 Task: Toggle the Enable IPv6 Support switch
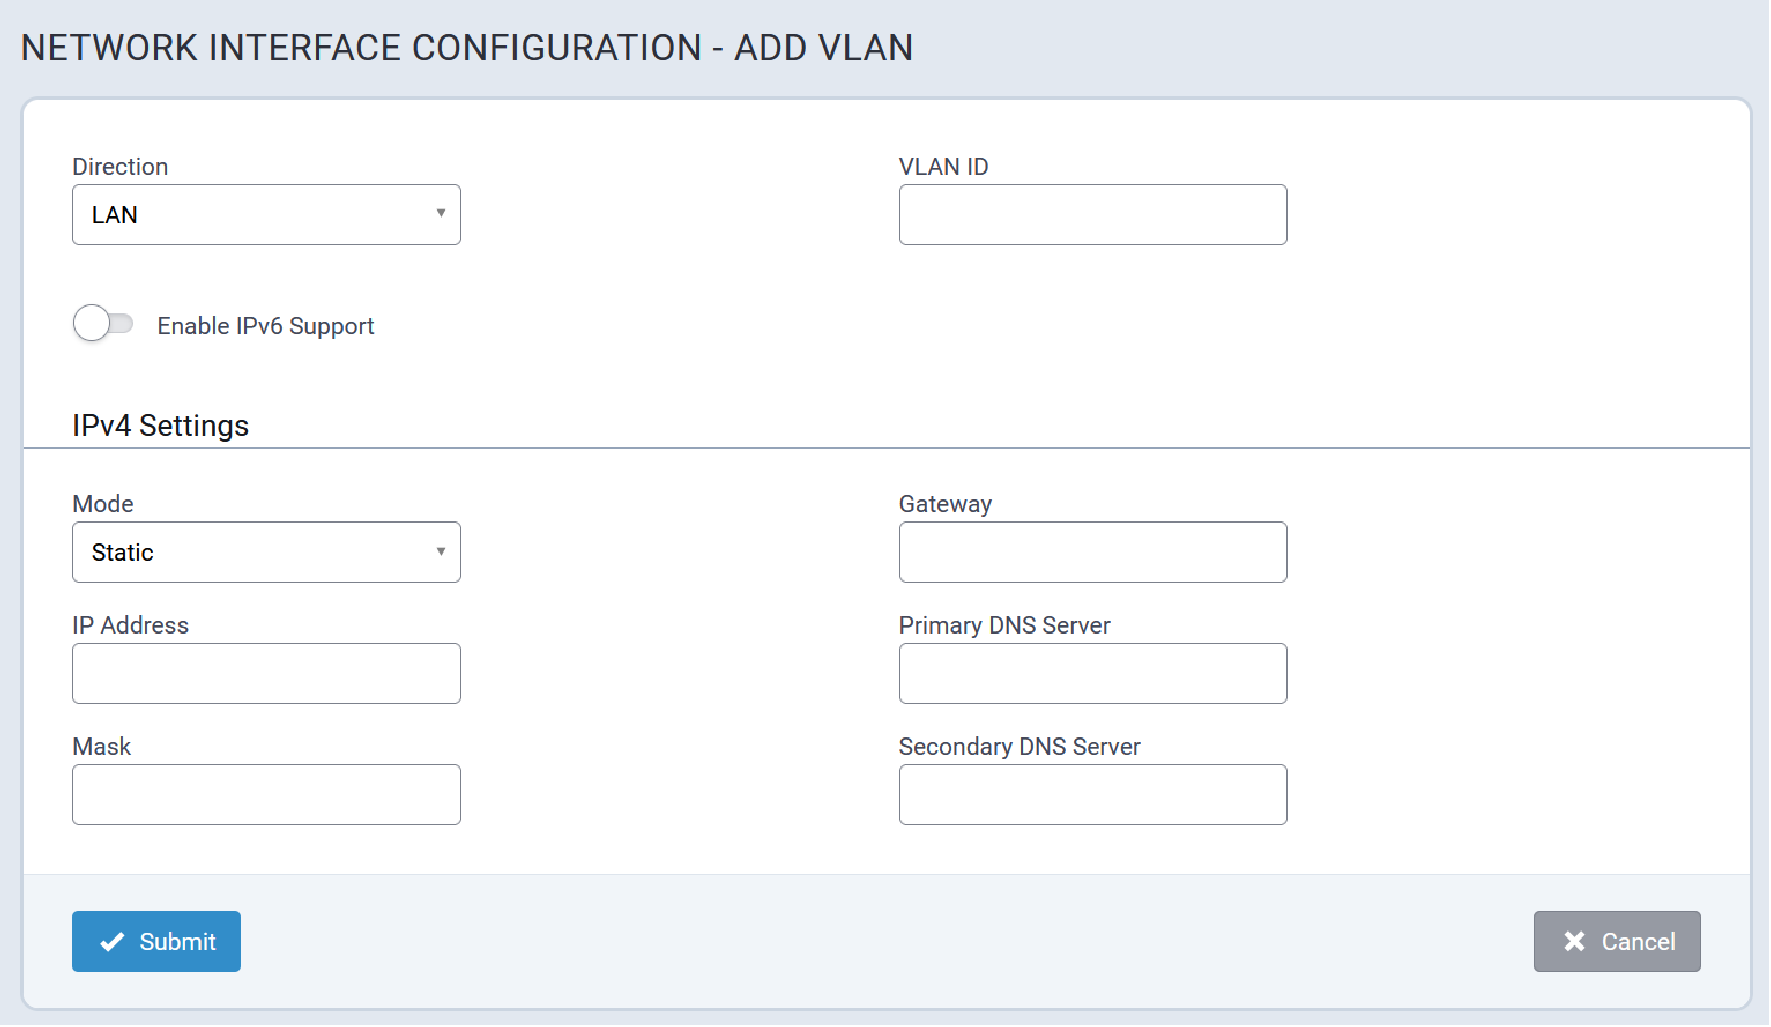(103, 324)
